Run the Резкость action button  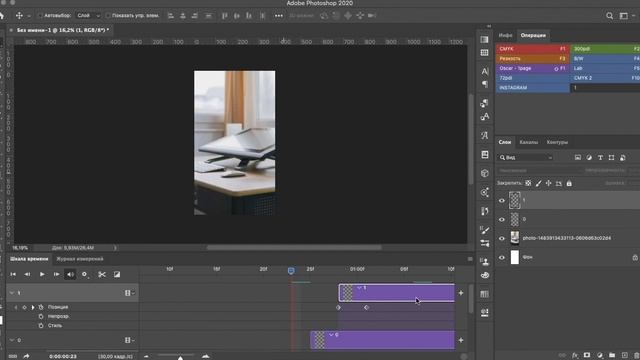533,58
